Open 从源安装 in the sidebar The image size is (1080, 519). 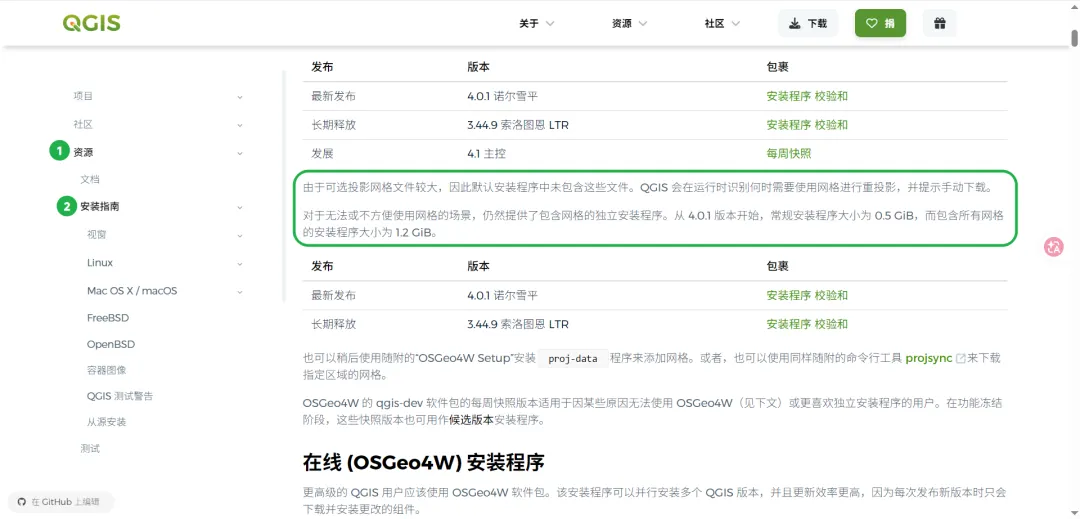[x=107, y=422]
